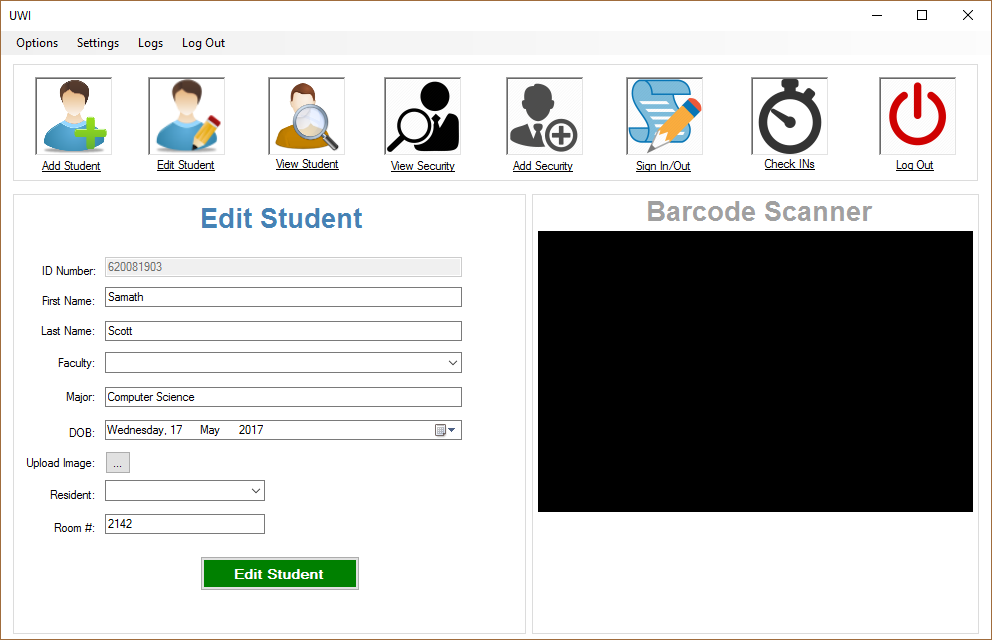Click the Room # field showing 2142
This screenshot has height=640, width=992.
185,524
